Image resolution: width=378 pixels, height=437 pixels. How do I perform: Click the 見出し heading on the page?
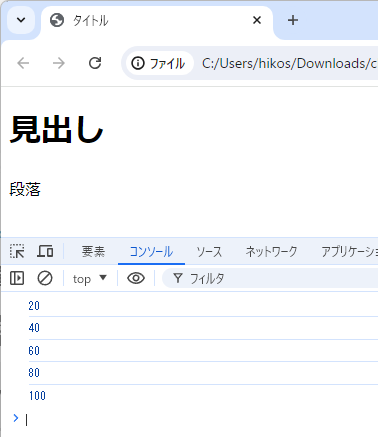point(57,130)
